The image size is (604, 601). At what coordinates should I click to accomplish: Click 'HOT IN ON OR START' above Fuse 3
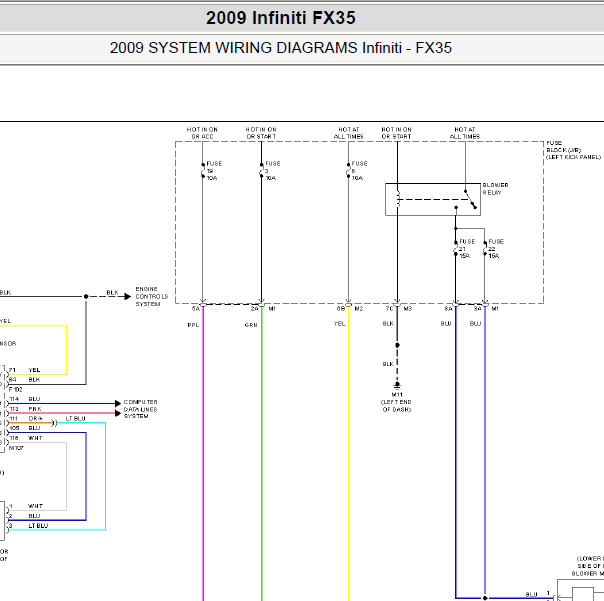[x=261, y=133]
